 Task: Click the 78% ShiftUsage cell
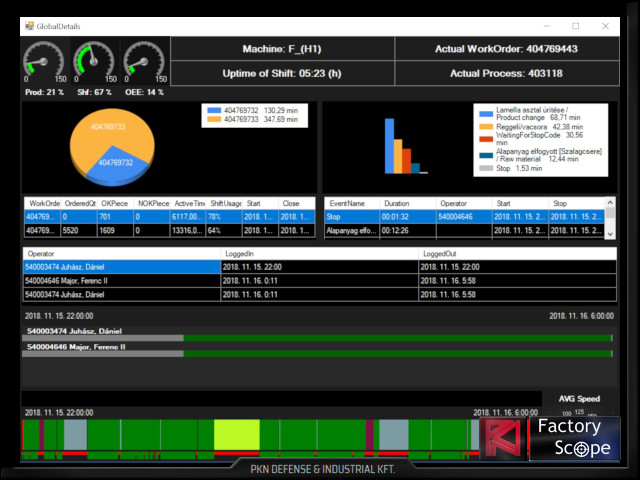coord(224,217)
